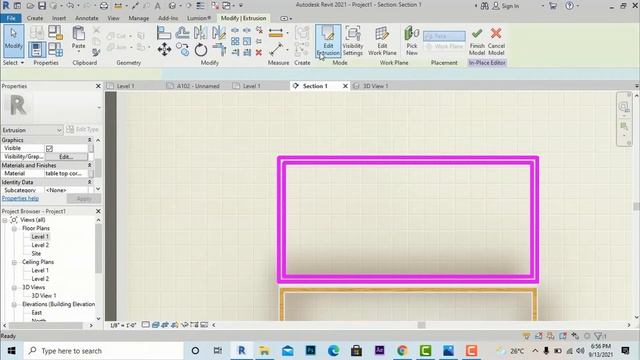This screenshot has width=640, height=360.
Task: Click the Save icon in quick access toolbar
Action: [x=42, y=6]
